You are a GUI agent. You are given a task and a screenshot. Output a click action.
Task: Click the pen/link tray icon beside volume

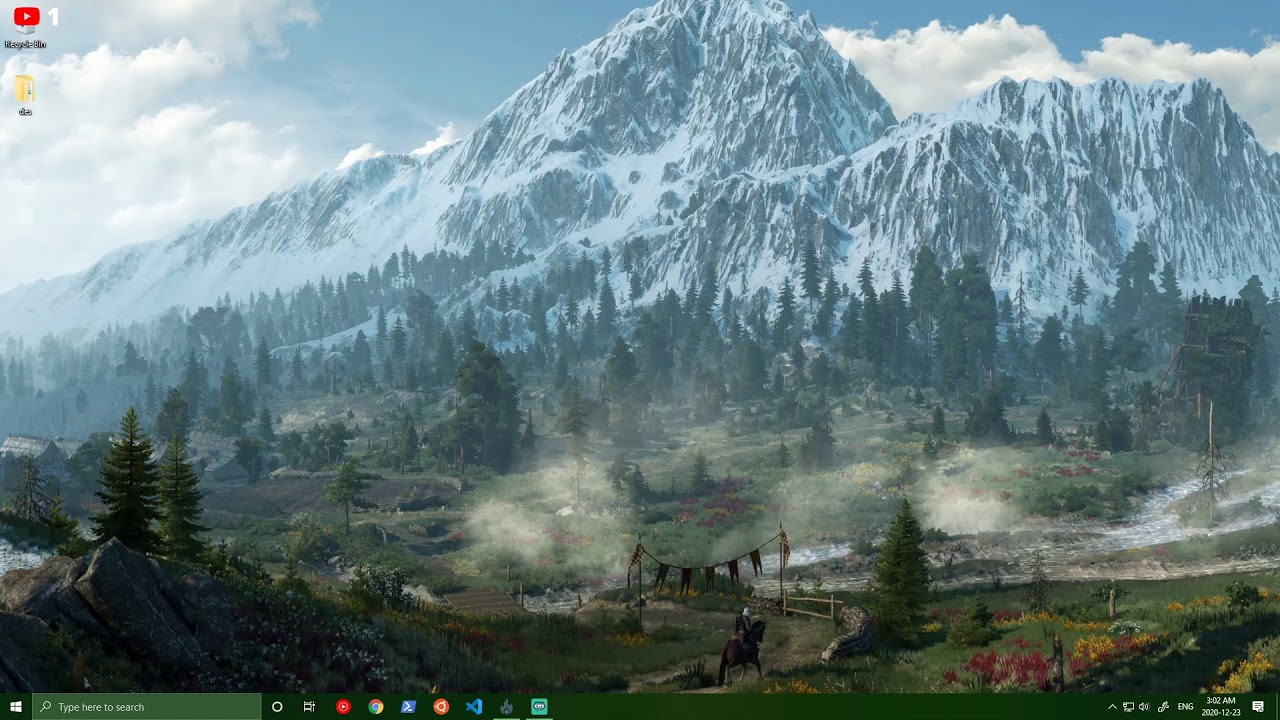click(x=1163, y=707)
